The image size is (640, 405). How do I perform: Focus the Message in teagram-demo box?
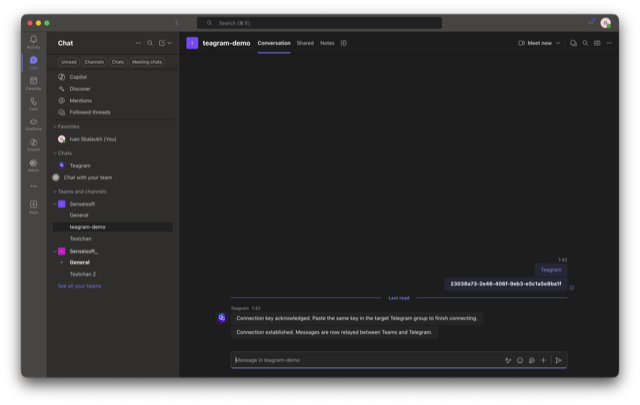tap(367, 360)
